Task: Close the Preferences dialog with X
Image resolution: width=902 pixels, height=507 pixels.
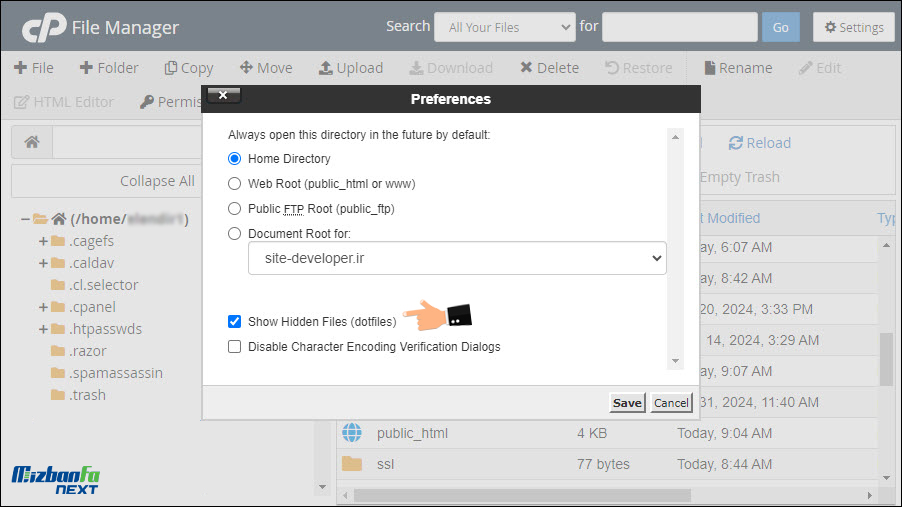Action: tap(223, 95)
